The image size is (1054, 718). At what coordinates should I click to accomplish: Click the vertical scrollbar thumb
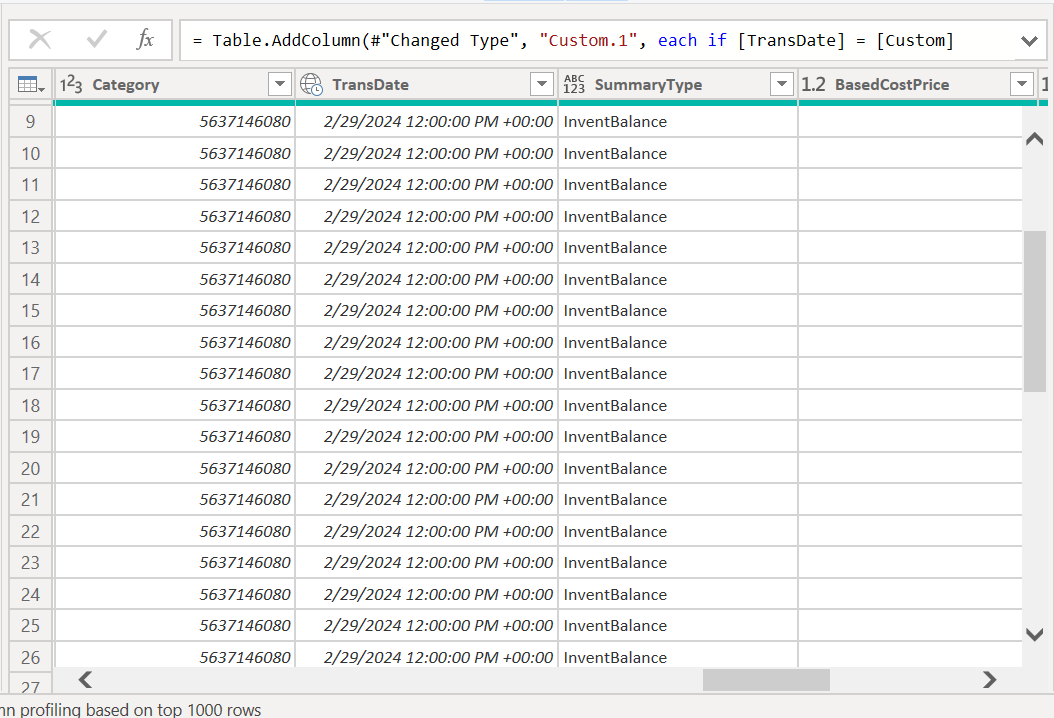[x=1035, y=311]
